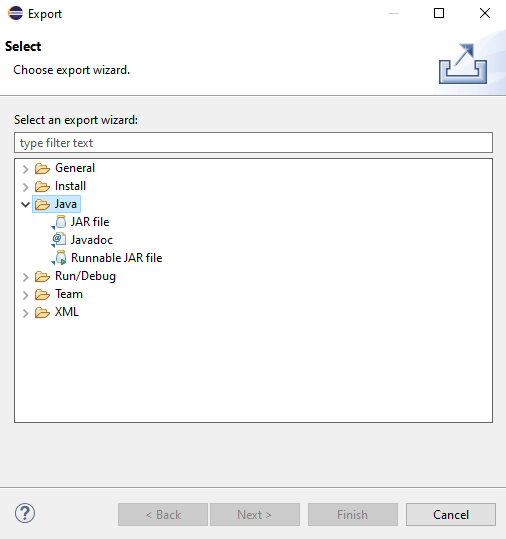The image size is (506, 539).
Task: Click the General folder icon
Action: (x=42, y=168)
